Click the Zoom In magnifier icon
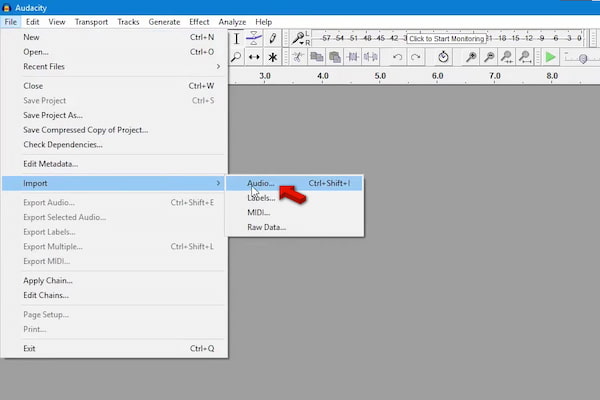Screen dimensions: 600x400 point(471,57)
